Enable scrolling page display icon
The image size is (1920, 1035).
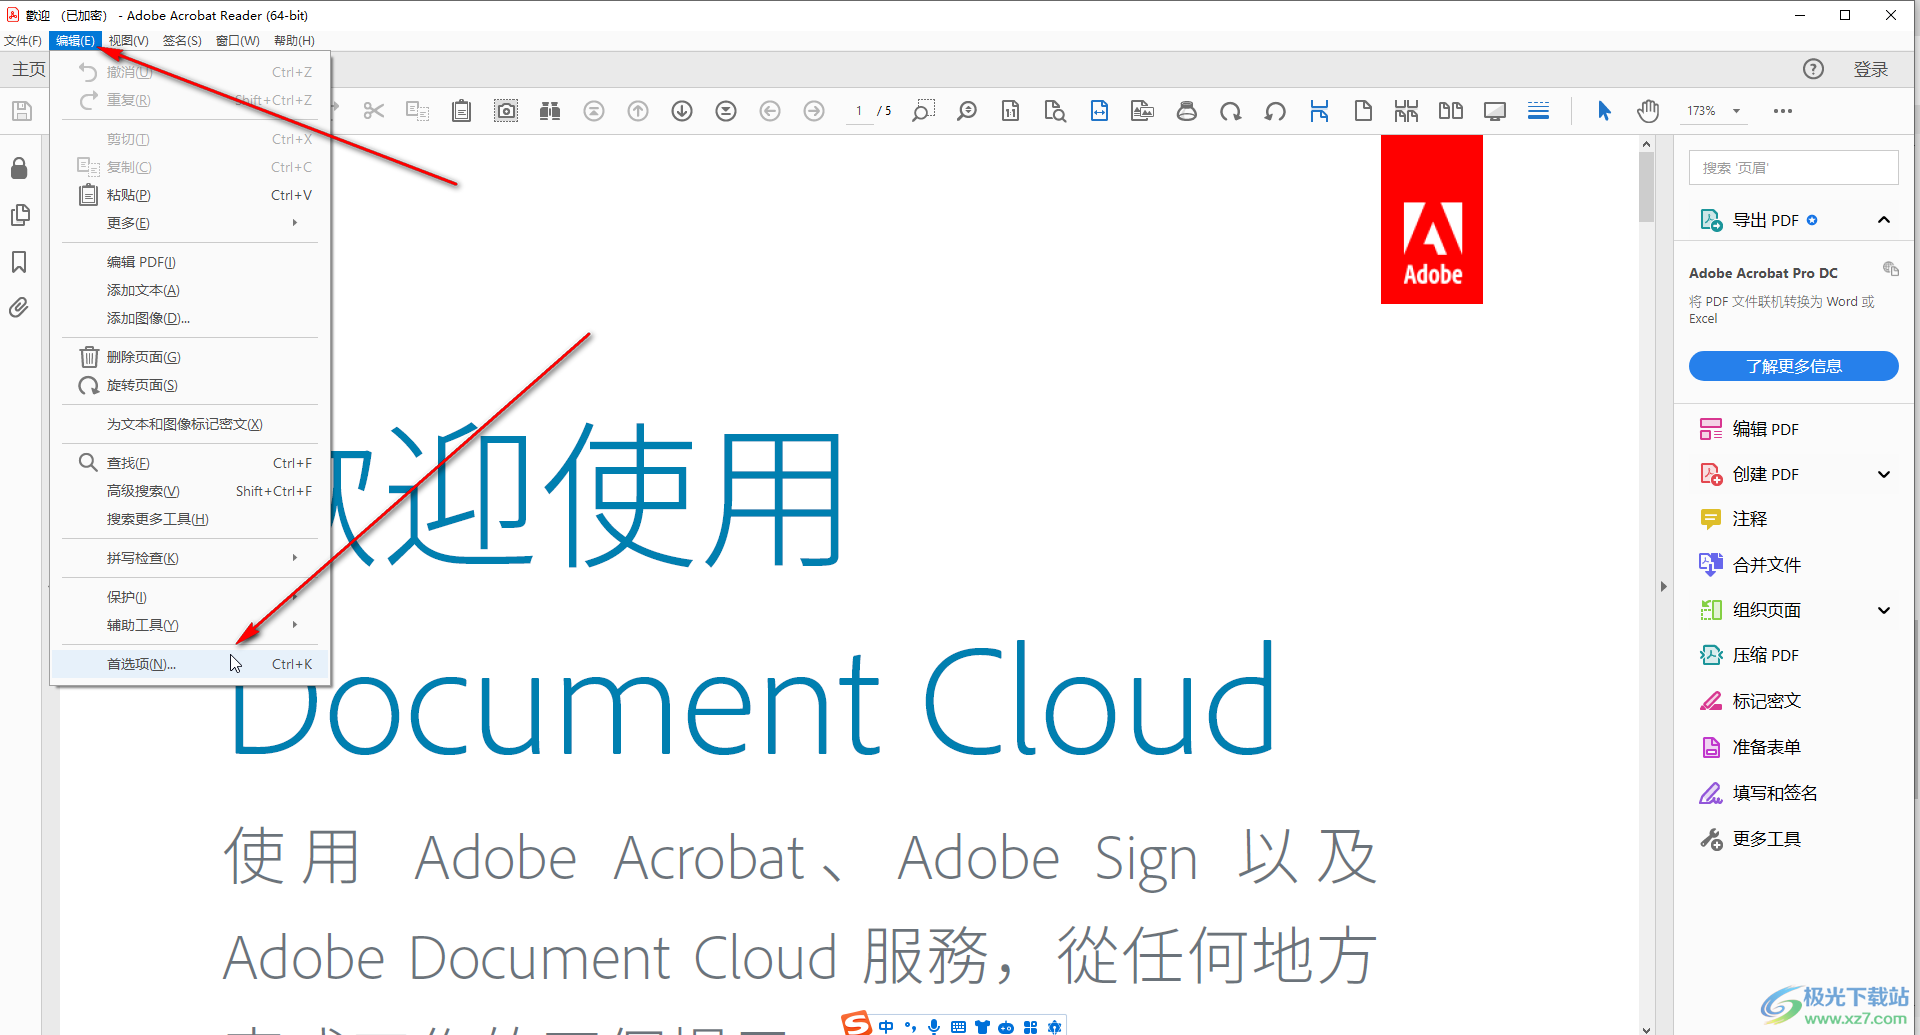[1319, 111]
